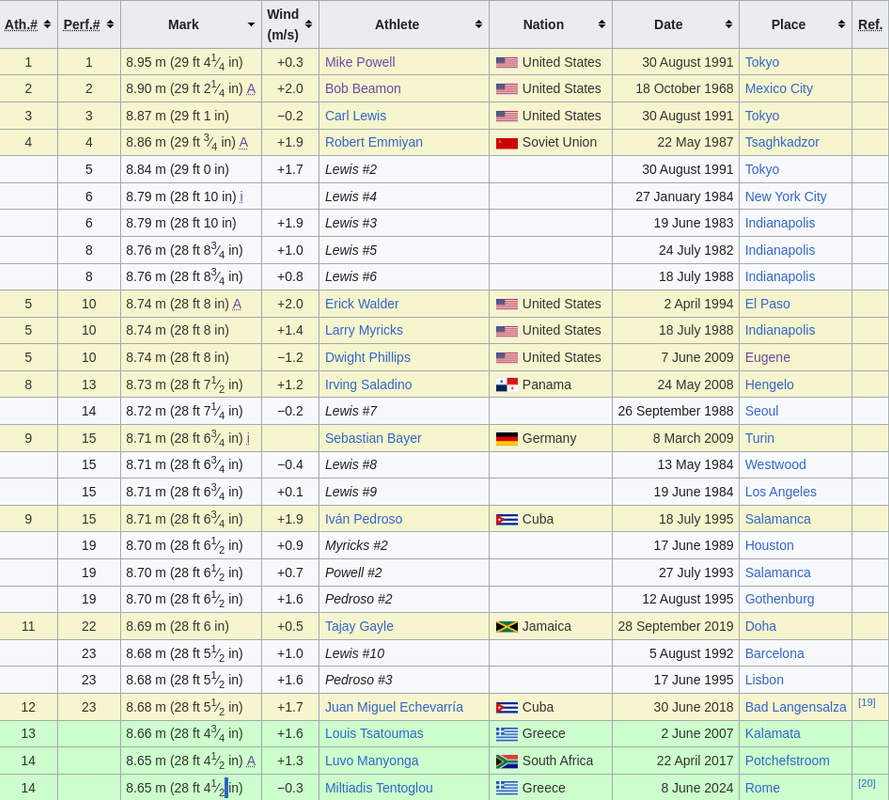The image size is (889, 800).
Task: Sort by Wind (m/s) using its arrows
Action: [x=308, y=24]
